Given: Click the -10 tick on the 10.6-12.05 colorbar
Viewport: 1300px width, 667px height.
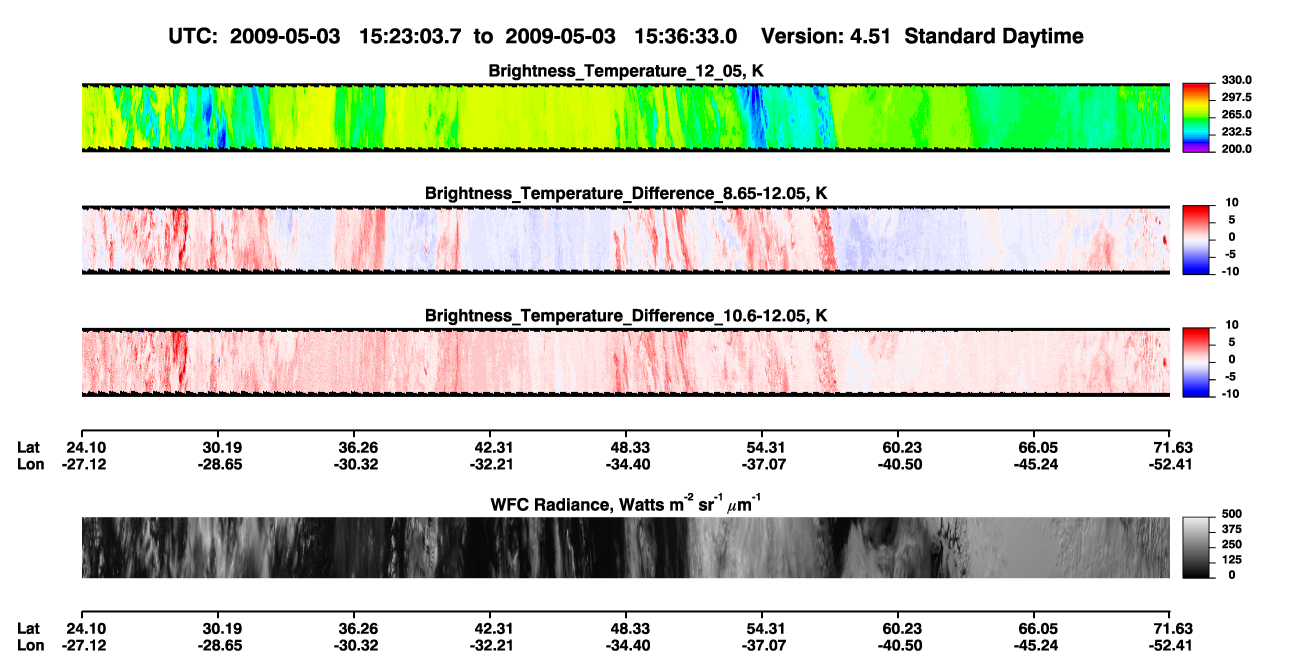Looking at the screenshot, I should coord(1230,394).
